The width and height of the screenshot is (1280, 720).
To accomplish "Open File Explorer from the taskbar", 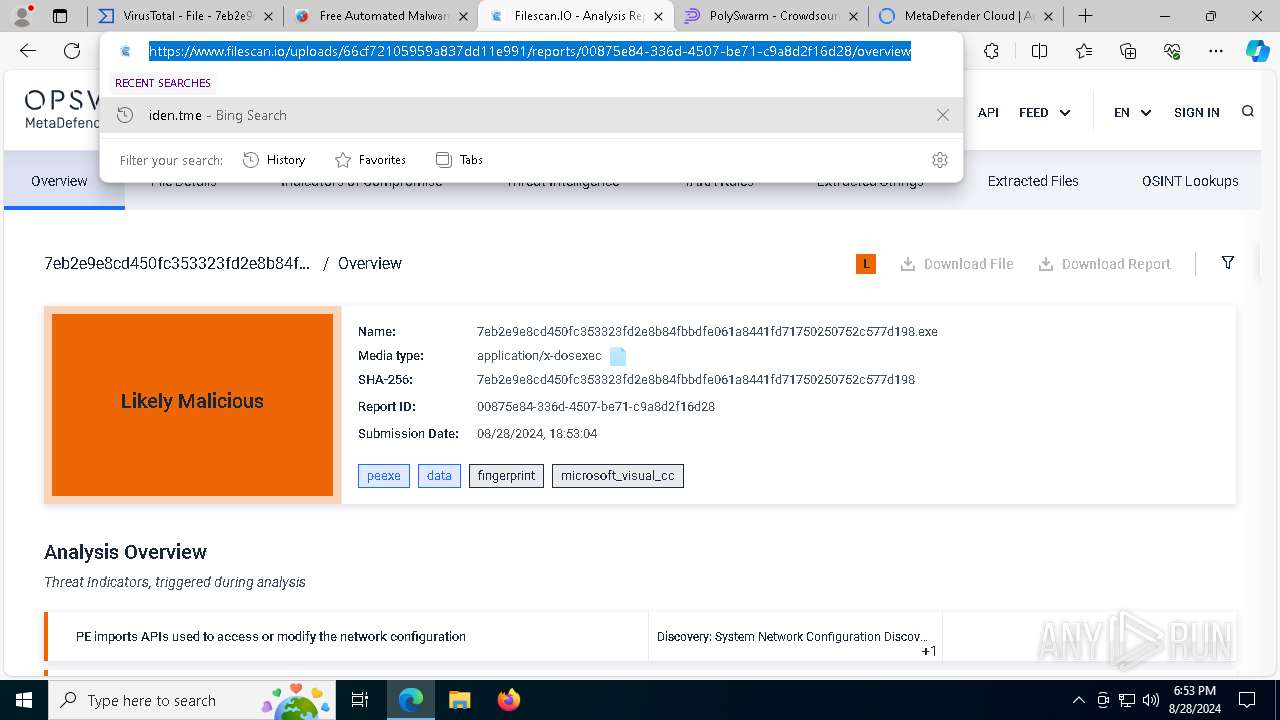I will (x=459, y=700).
